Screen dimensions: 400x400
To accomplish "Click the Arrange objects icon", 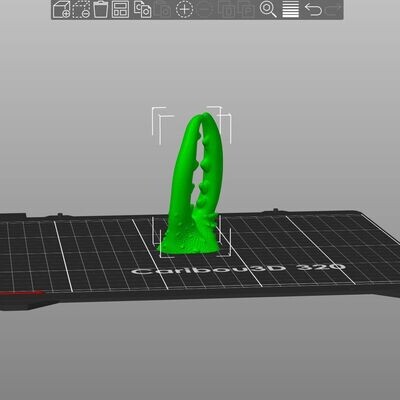I will pos(120,9).
